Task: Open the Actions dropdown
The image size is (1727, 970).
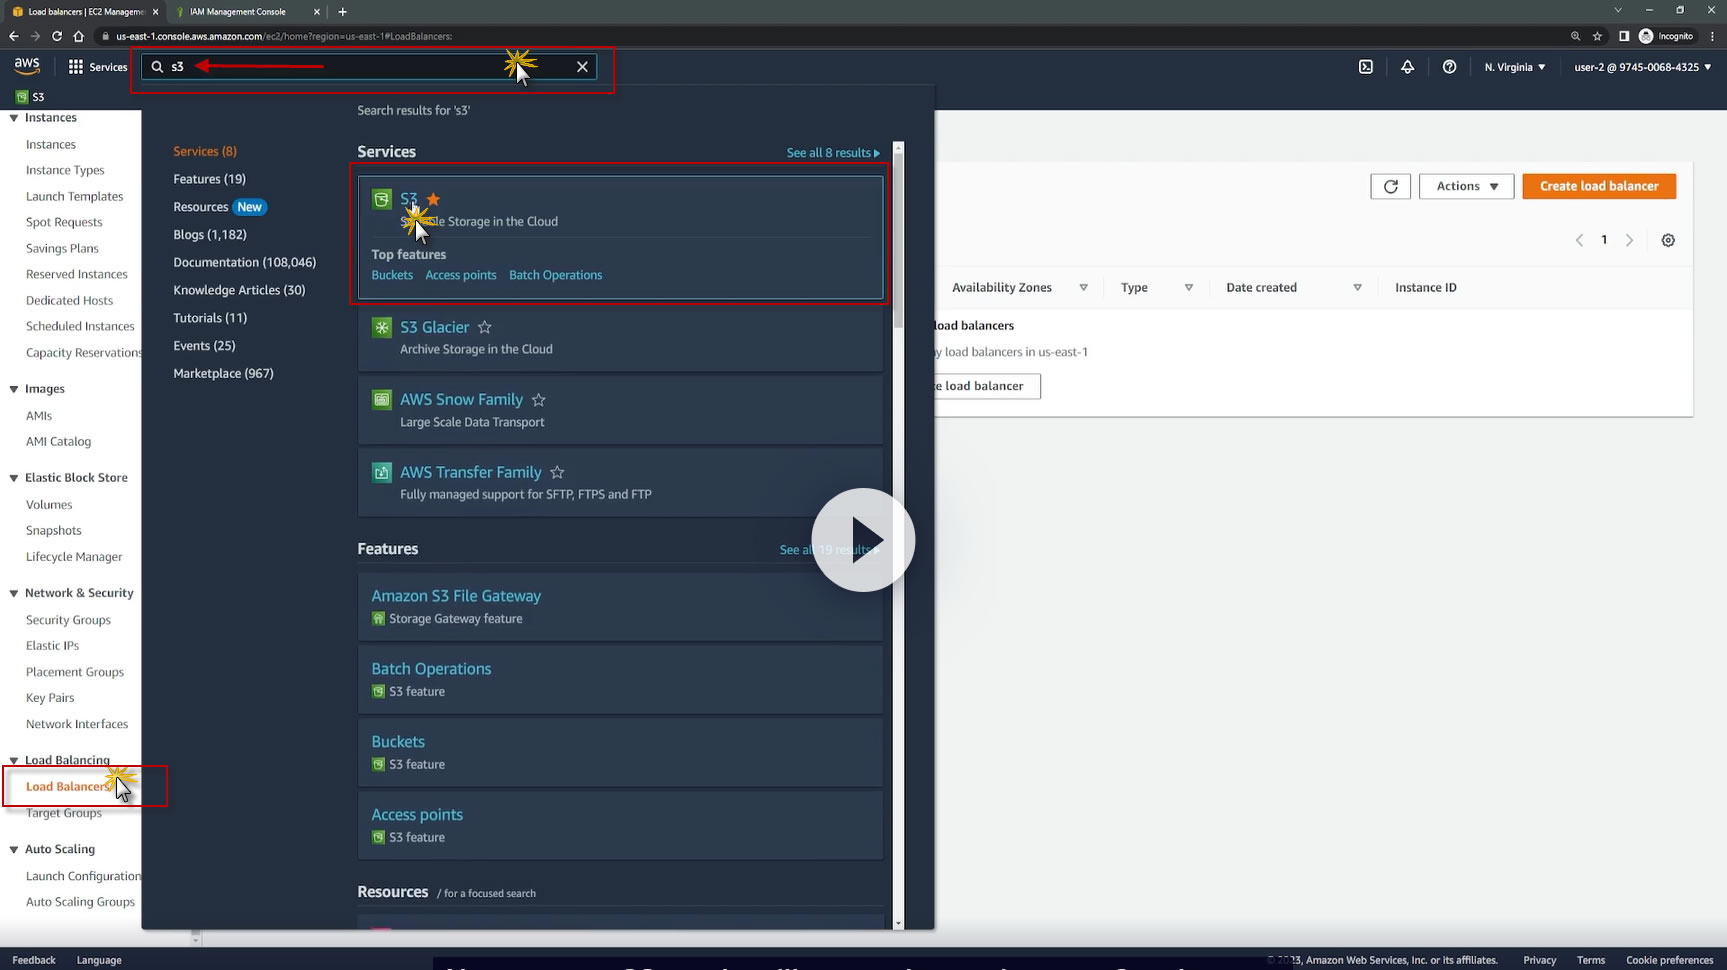Action: click(x=1467, y=186)
